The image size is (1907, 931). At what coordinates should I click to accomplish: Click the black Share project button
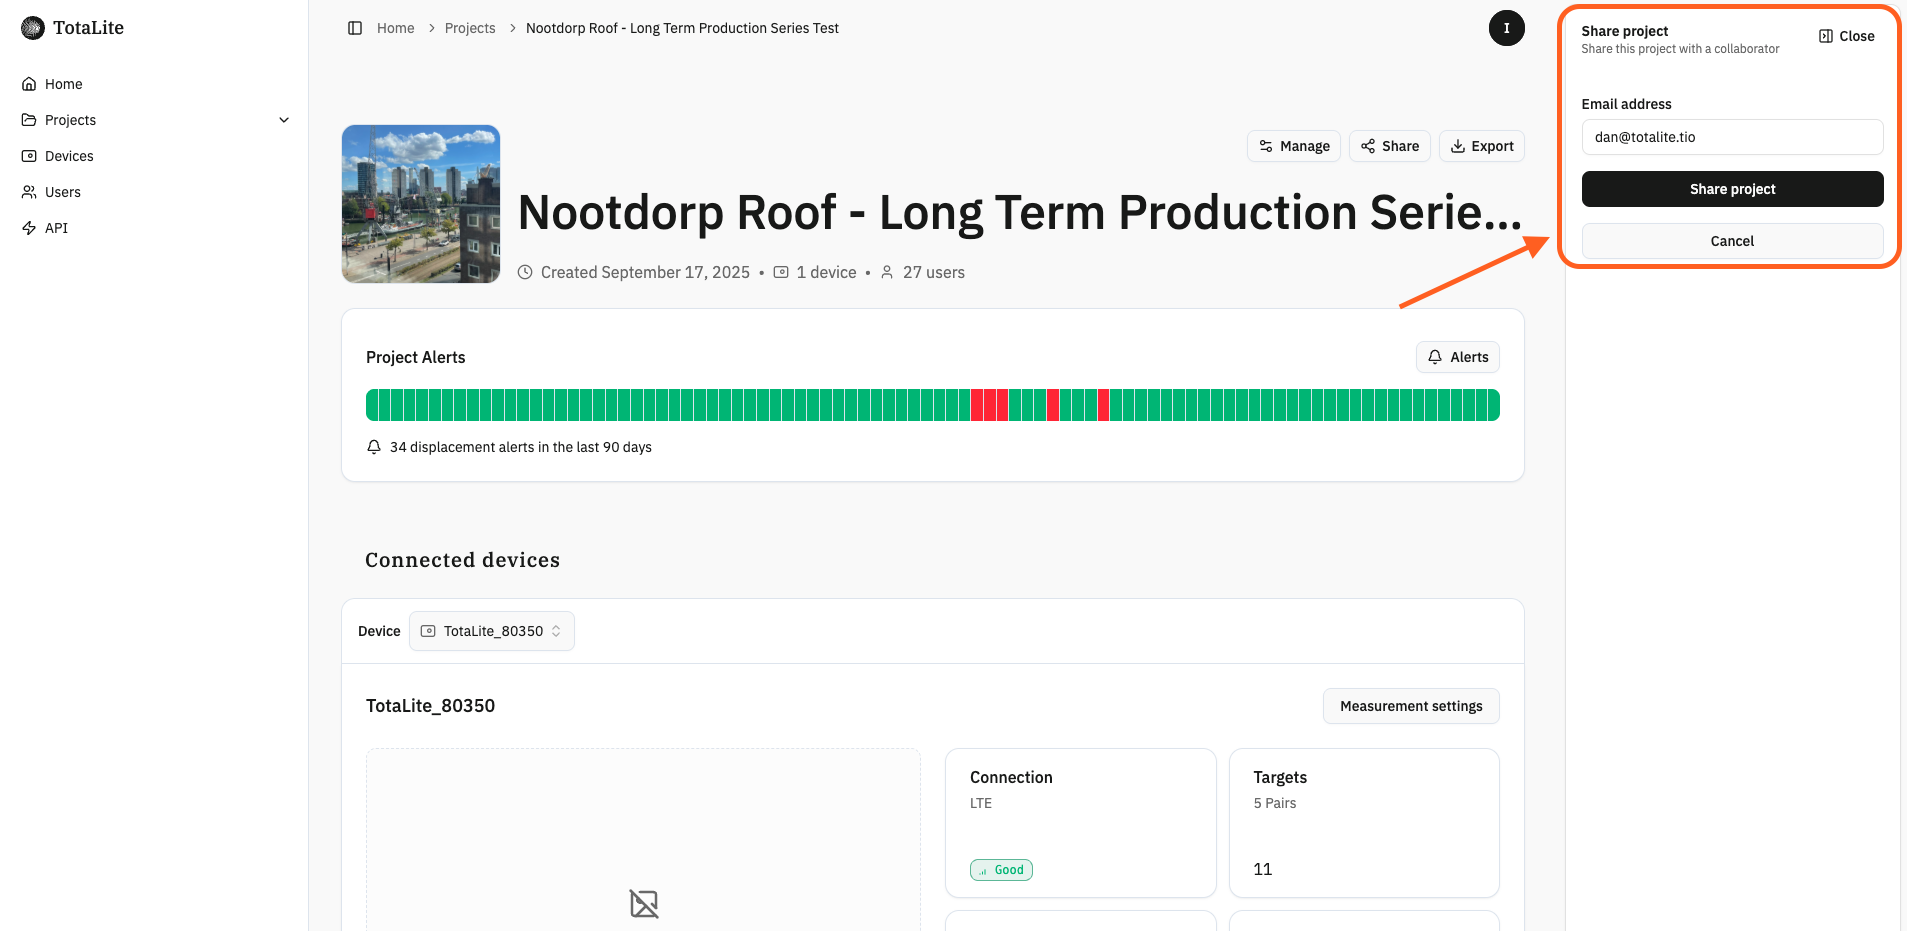[1732, 189]
